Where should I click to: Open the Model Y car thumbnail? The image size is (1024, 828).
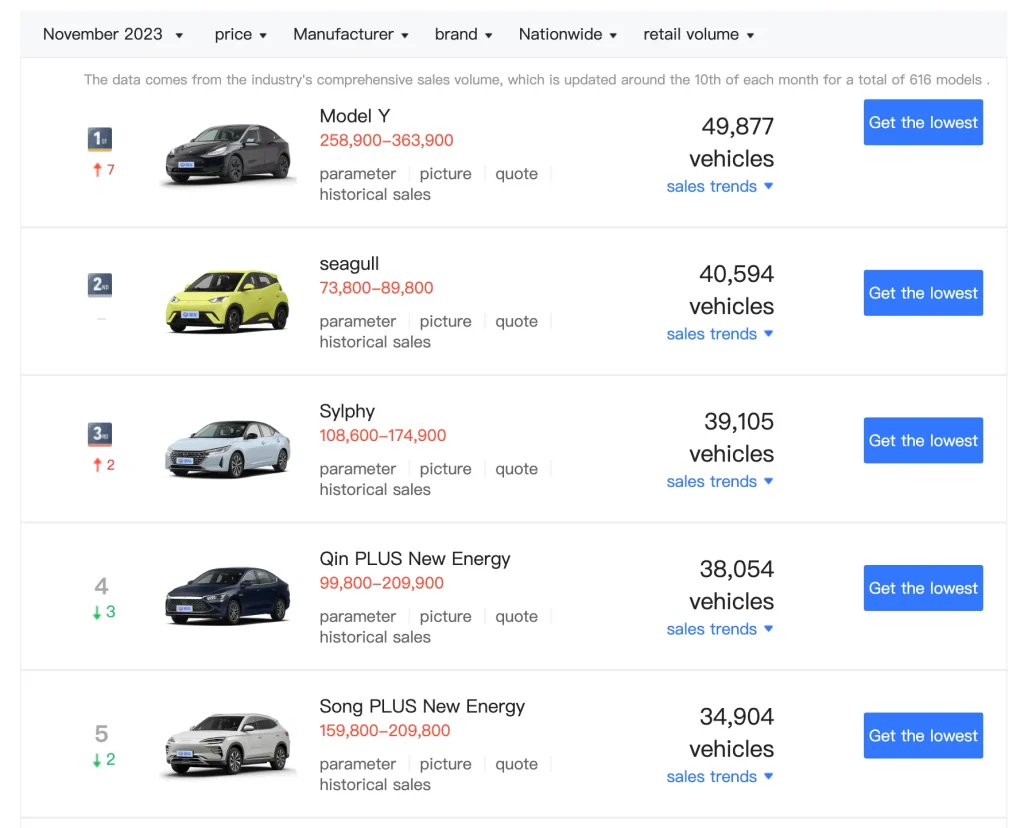pos(228,154)
